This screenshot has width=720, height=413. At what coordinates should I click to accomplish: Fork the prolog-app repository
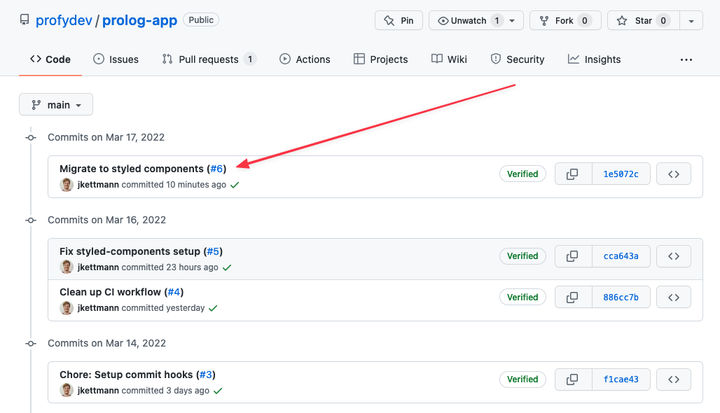pyautogui.click(x=565, y=21)
